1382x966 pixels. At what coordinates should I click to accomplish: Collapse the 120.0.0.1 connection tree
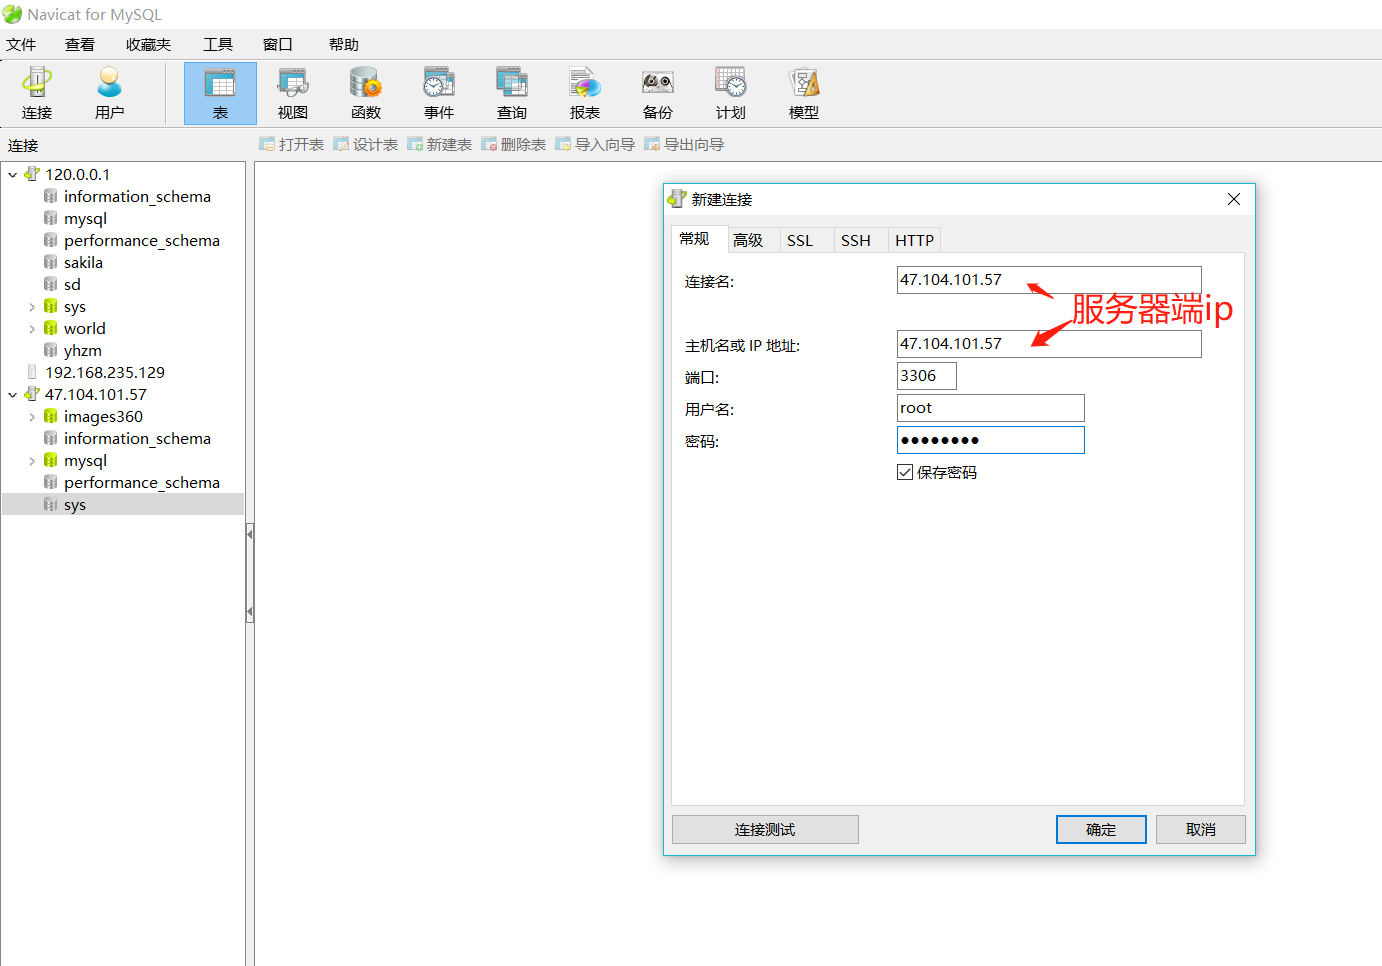(x=12, y=175)
